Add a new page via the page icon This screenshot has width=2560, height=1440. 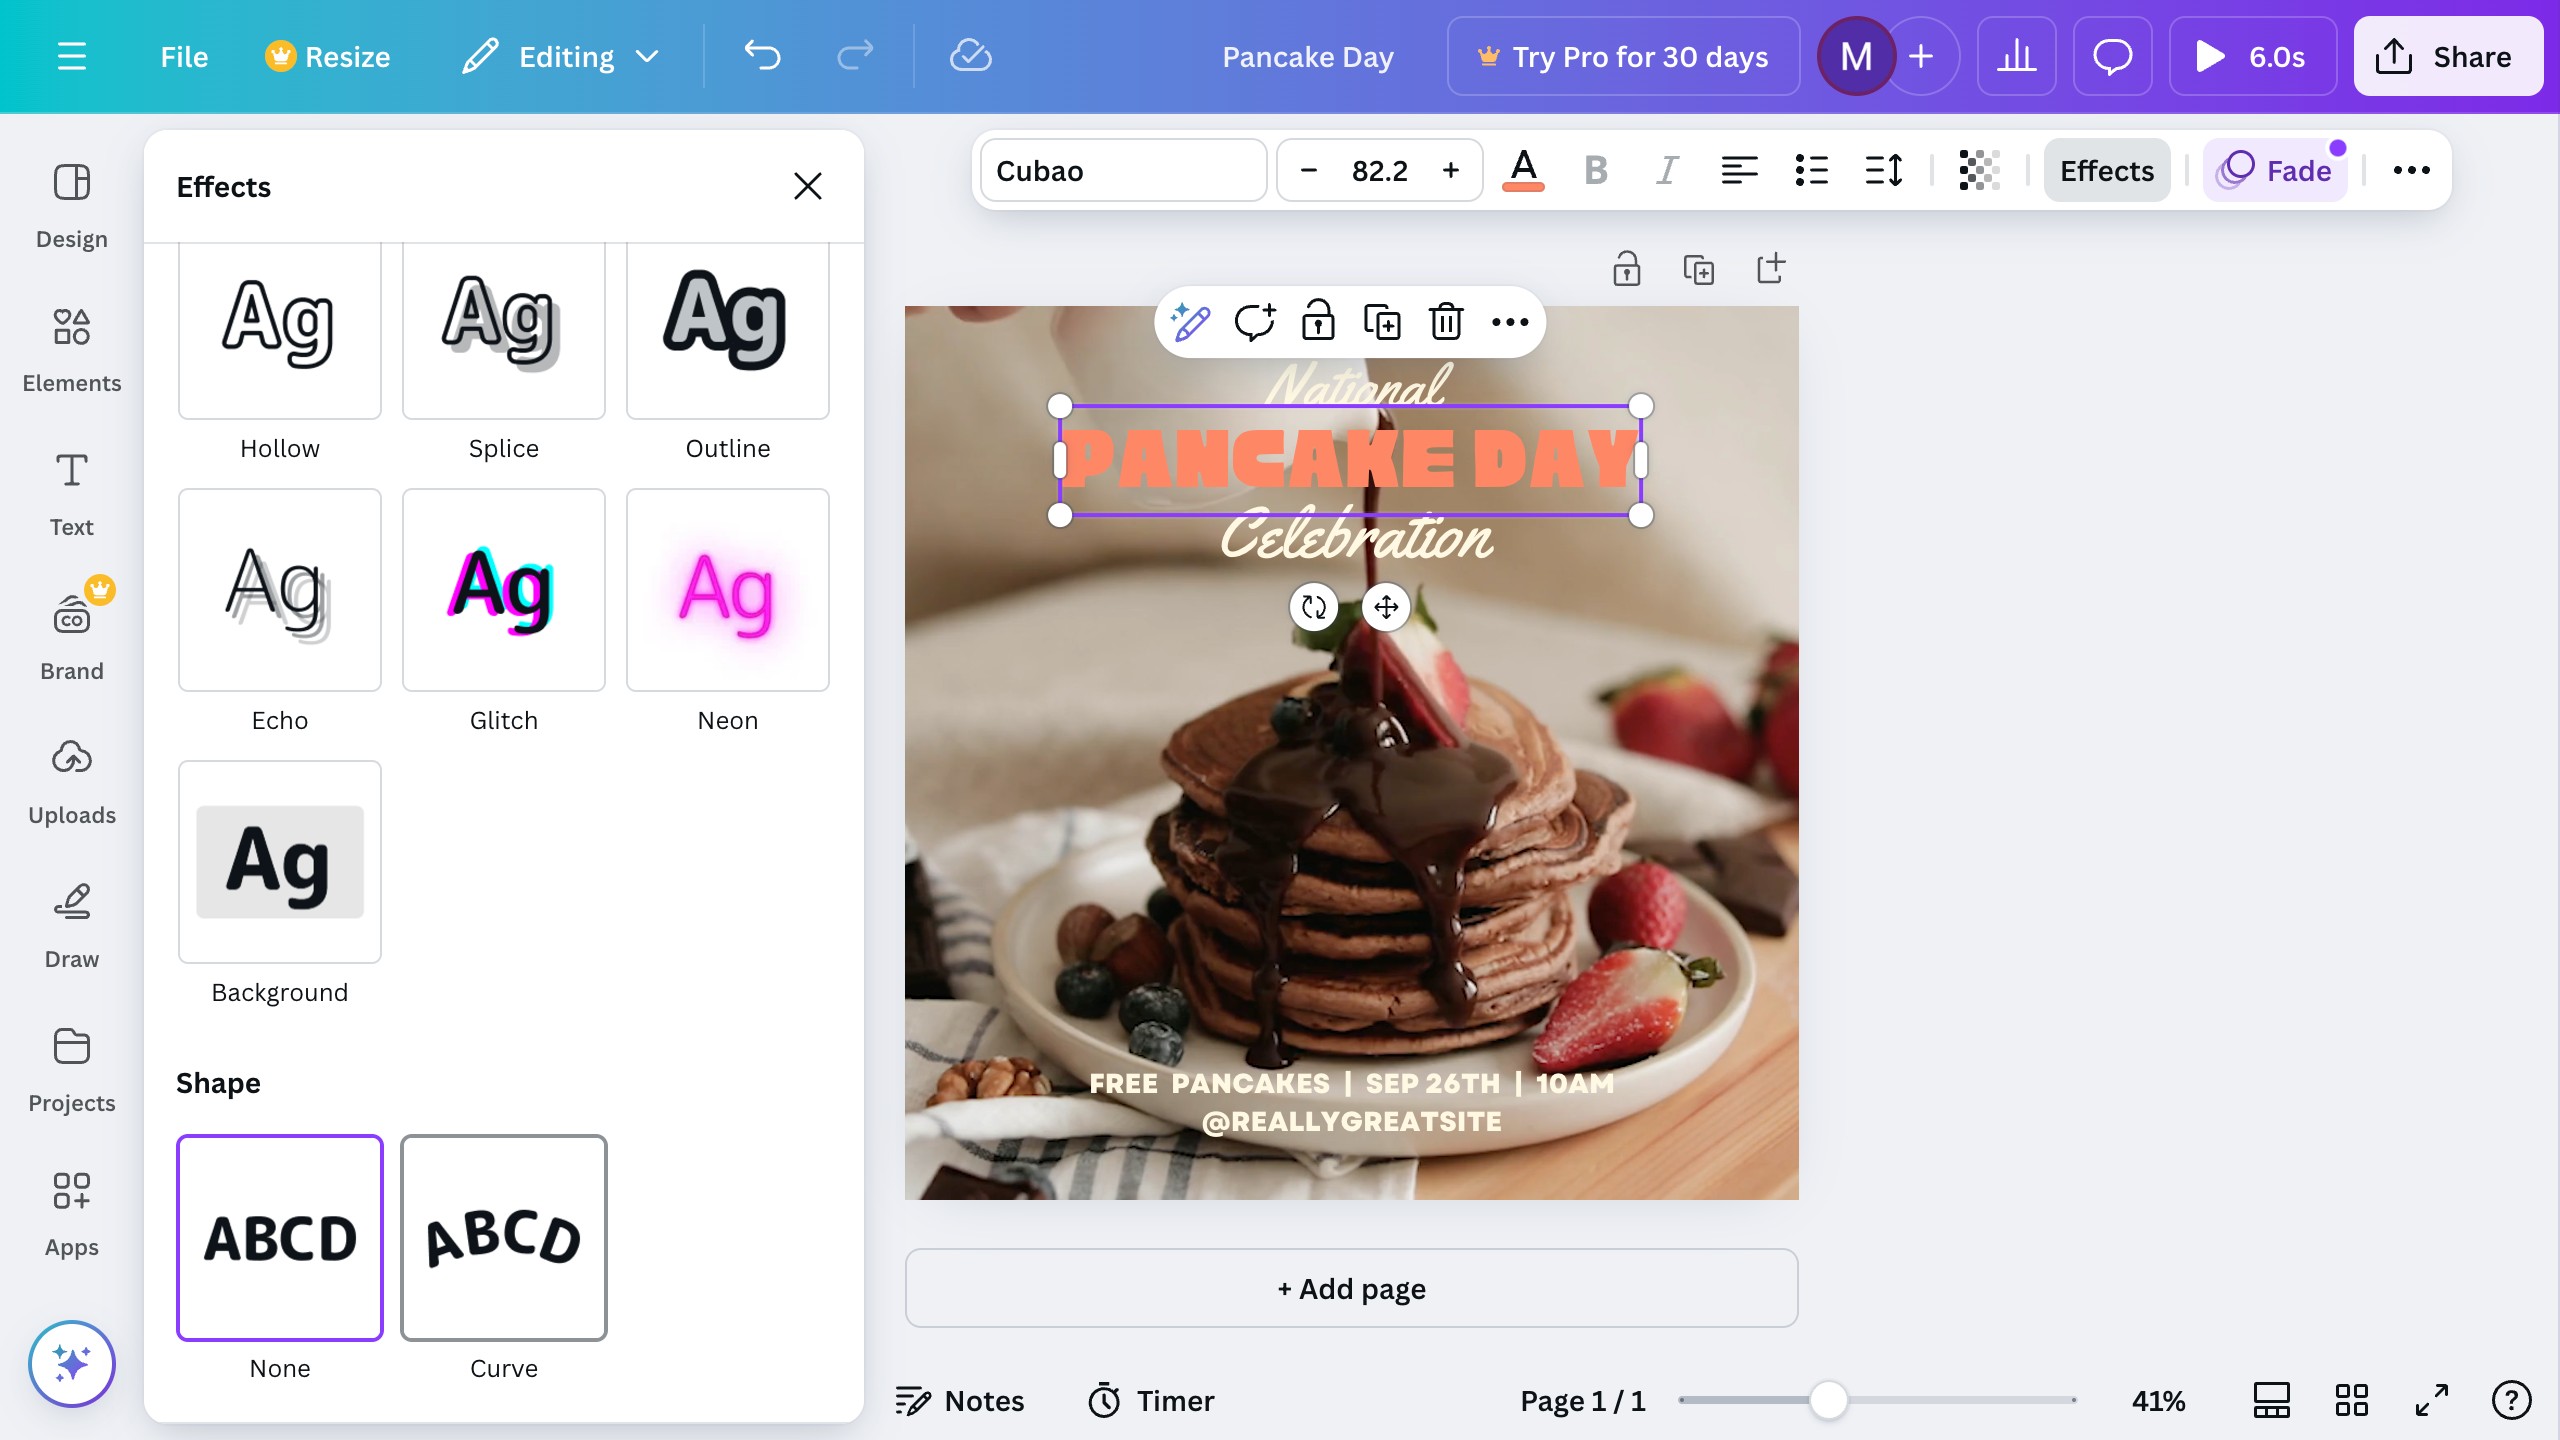coord(1770,269)
